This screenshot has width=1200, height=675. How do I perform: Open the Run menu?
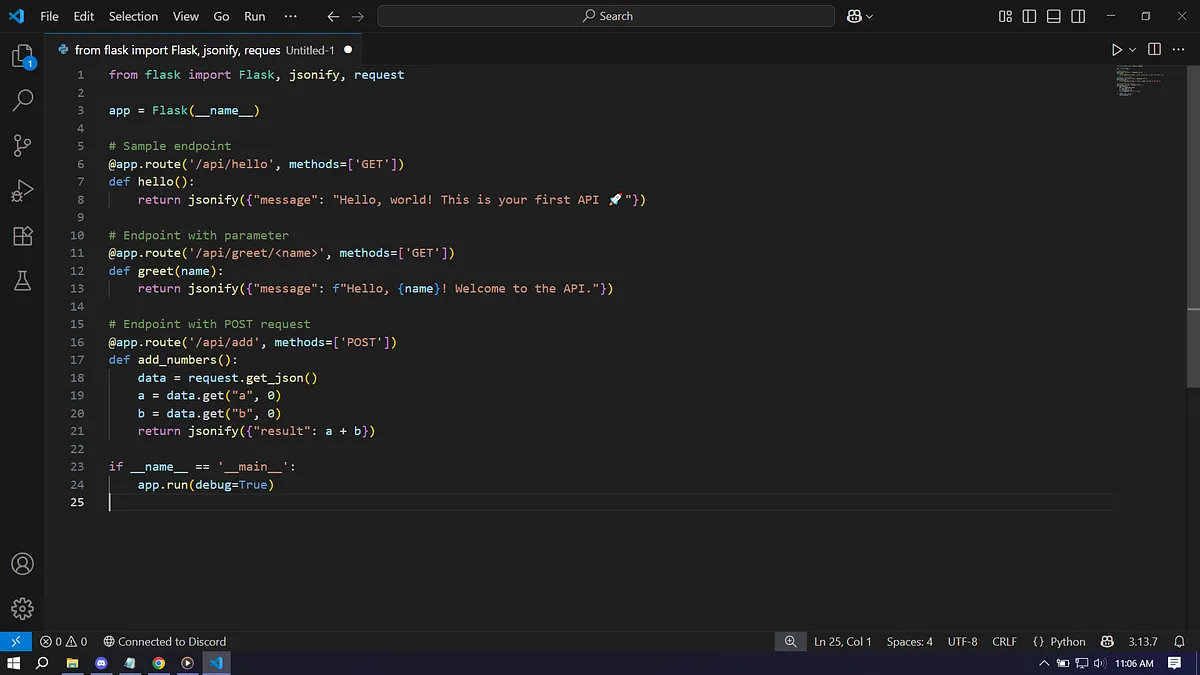(254, 16)
